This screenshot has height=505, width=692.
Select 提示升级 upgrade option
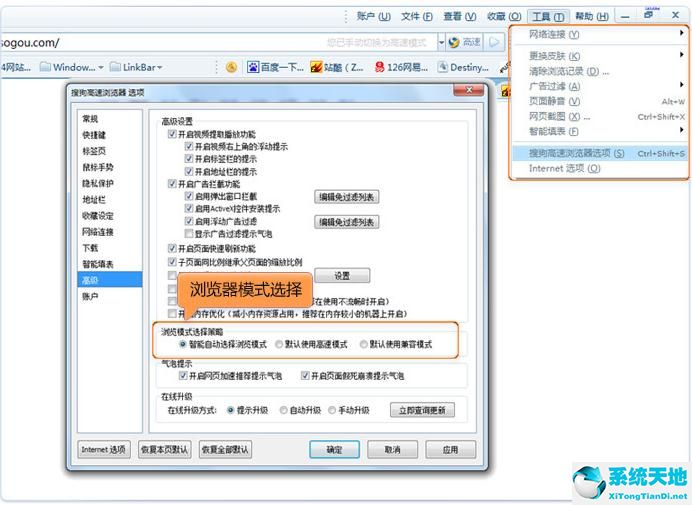pyautogui.click(x=230, y=410)
